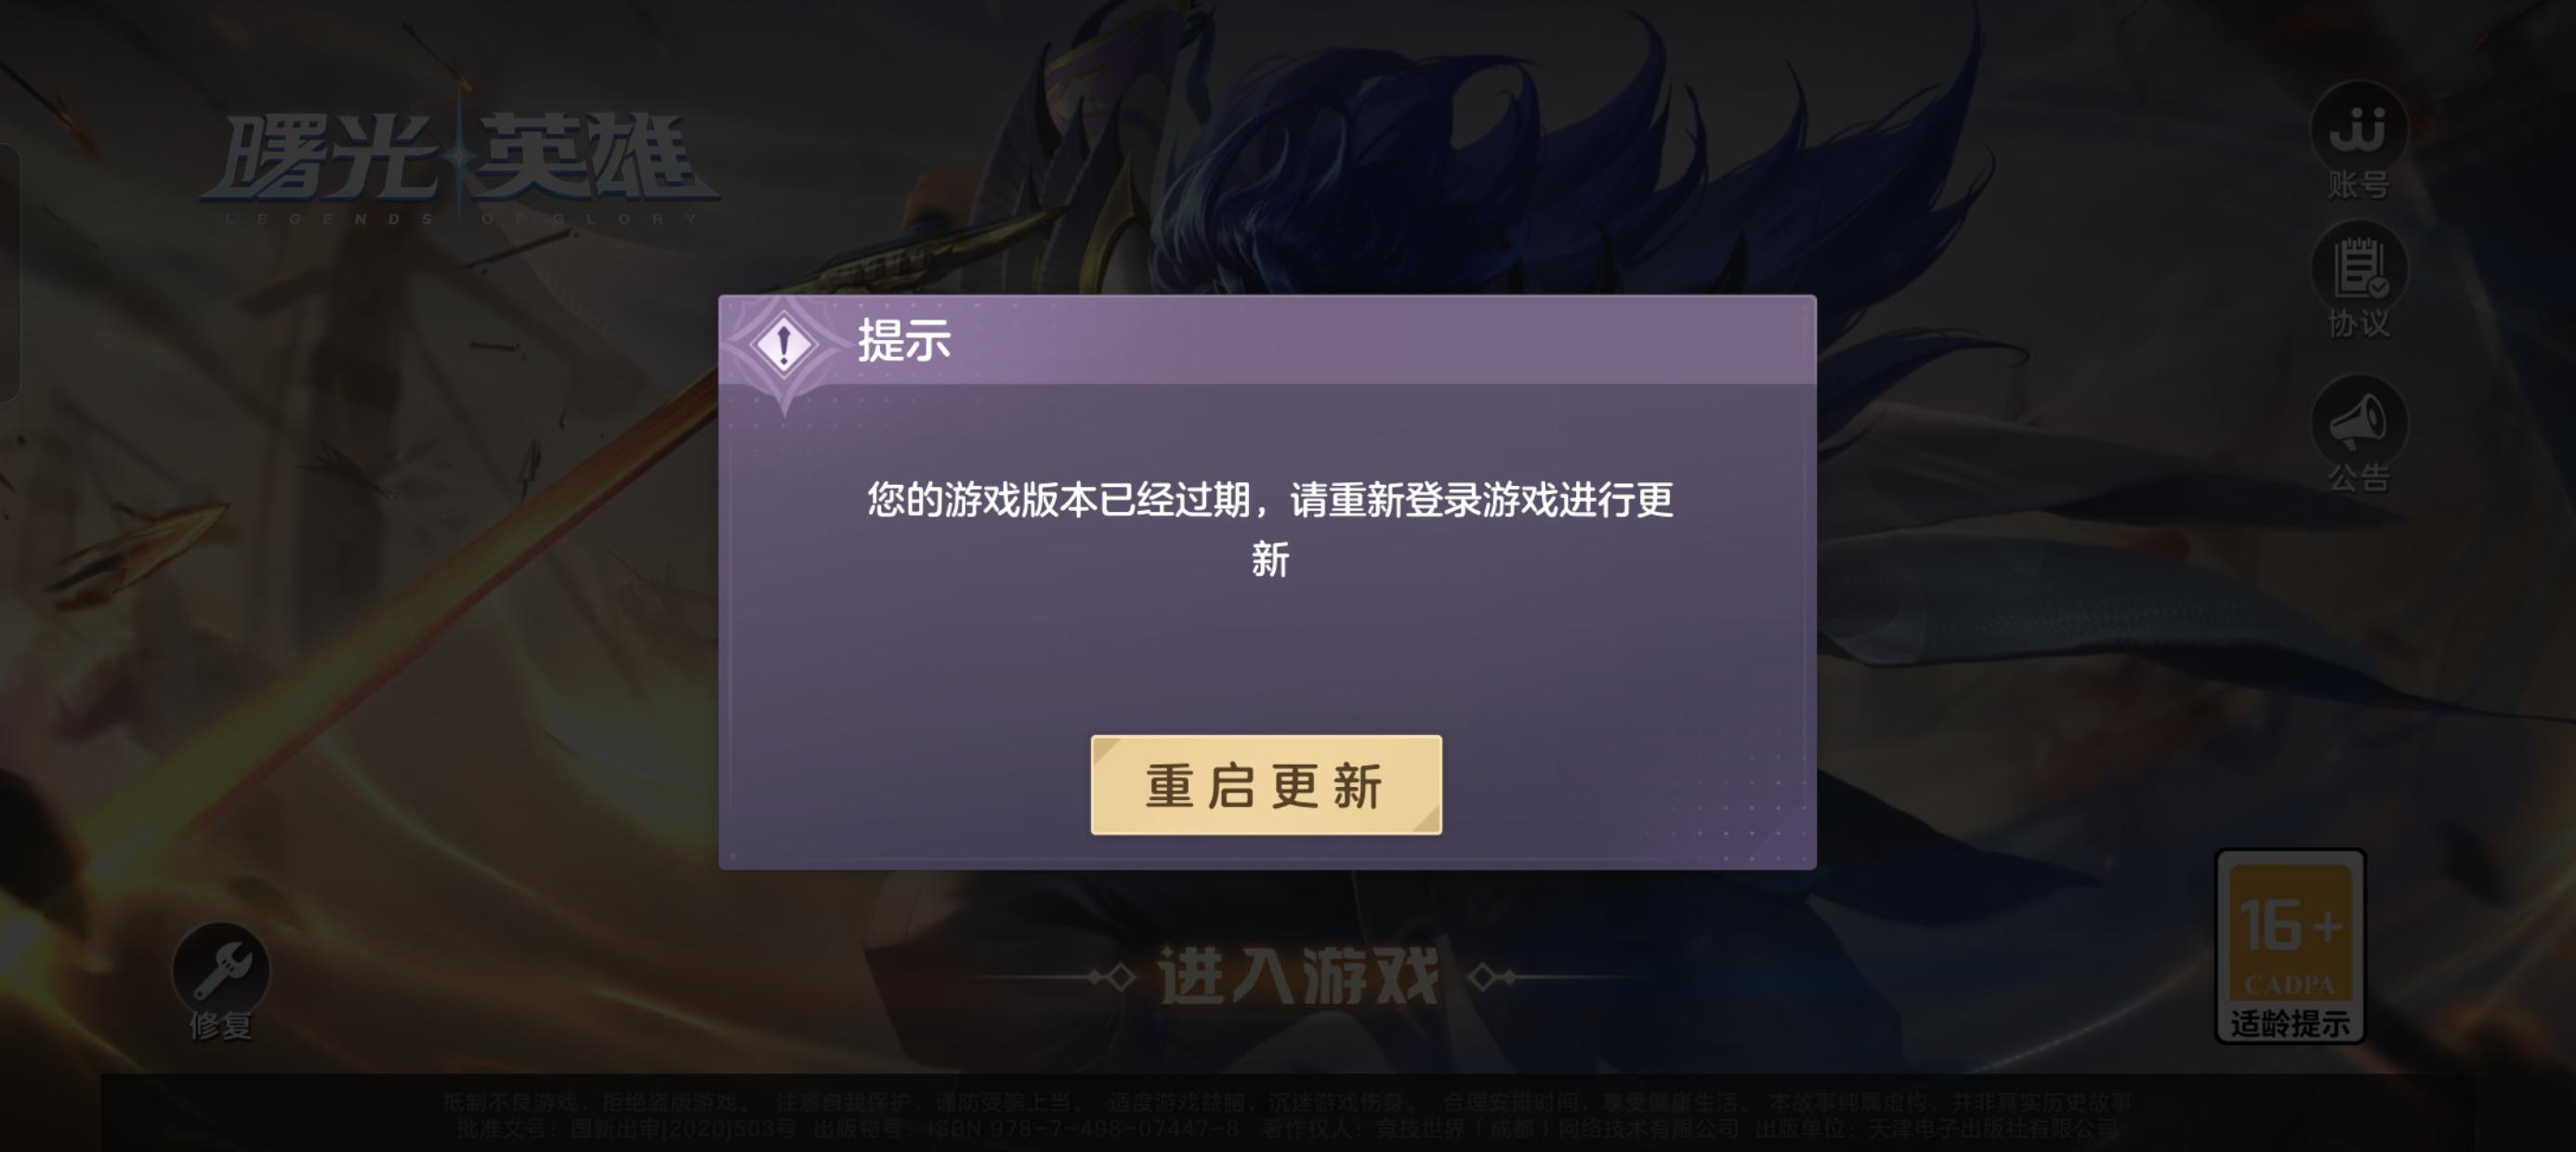Click the 适龄提示 age advisory label

(2290, 1023)
